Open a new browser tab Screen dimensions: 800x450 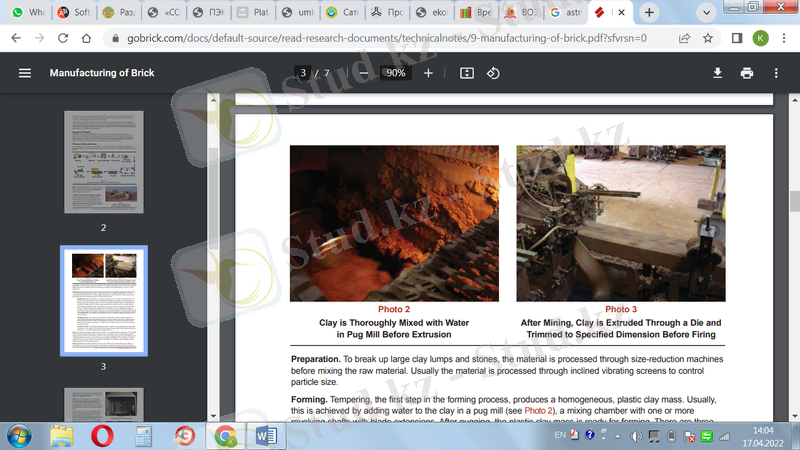coord(649,12)
